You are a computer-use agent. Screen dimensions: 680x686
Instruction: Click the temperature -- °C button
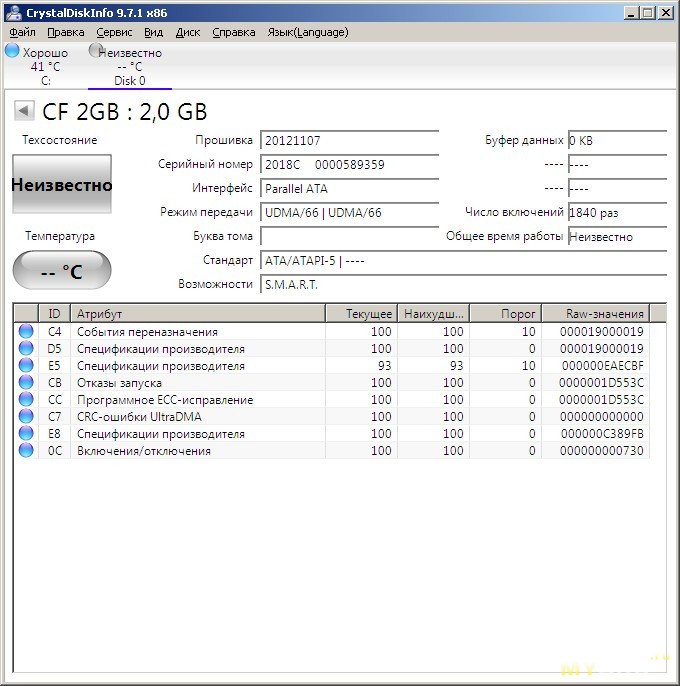pos(62,271)
